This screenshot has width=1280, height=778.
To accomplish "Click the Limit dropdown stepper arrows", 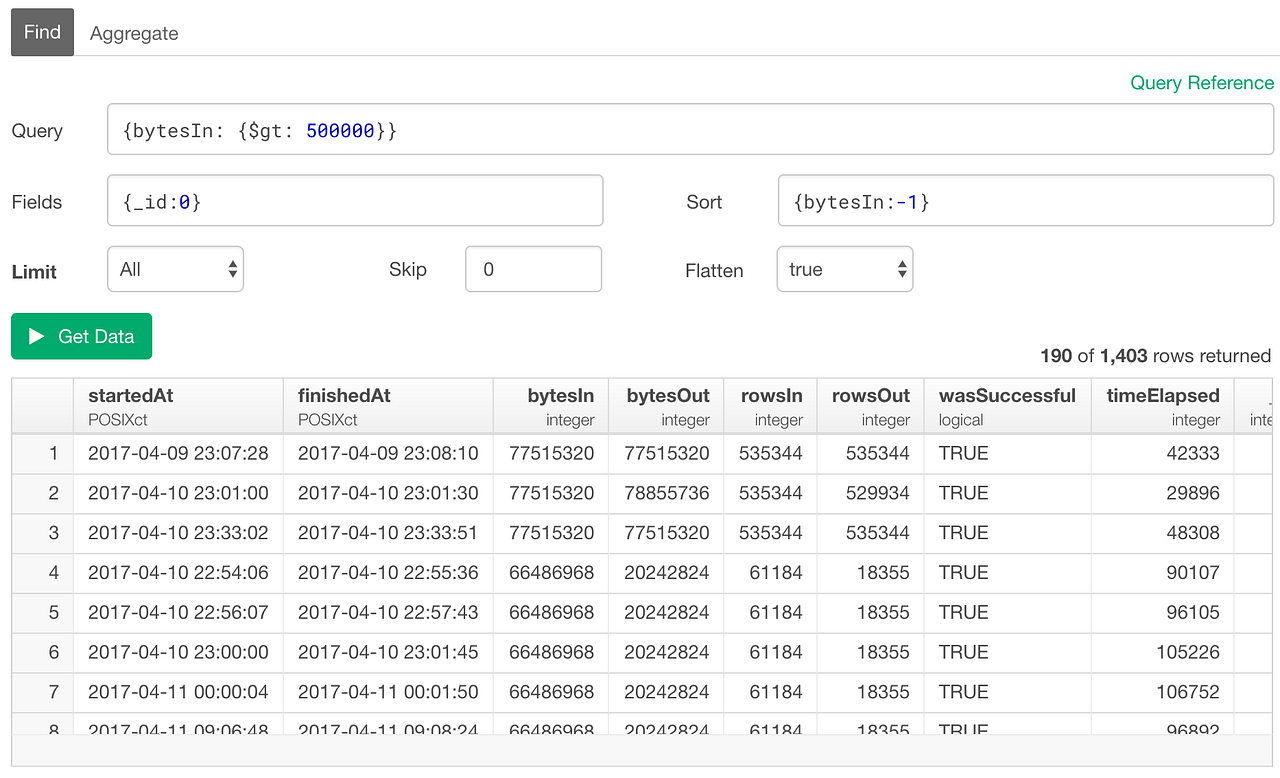I will point(231,268).
